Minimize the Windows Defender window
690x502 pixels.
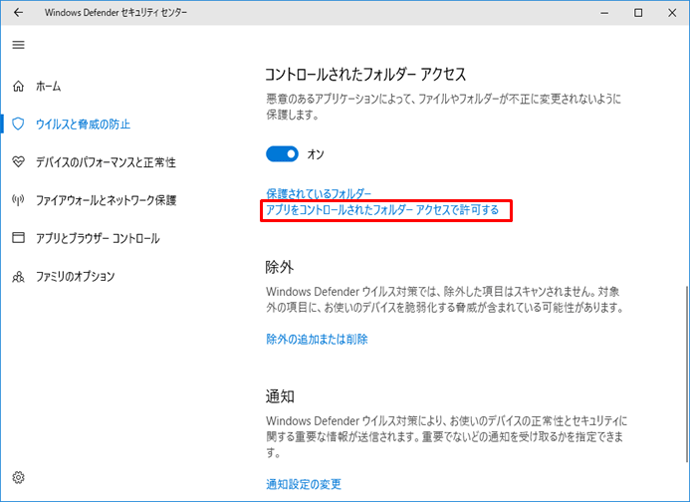(605, 13)
